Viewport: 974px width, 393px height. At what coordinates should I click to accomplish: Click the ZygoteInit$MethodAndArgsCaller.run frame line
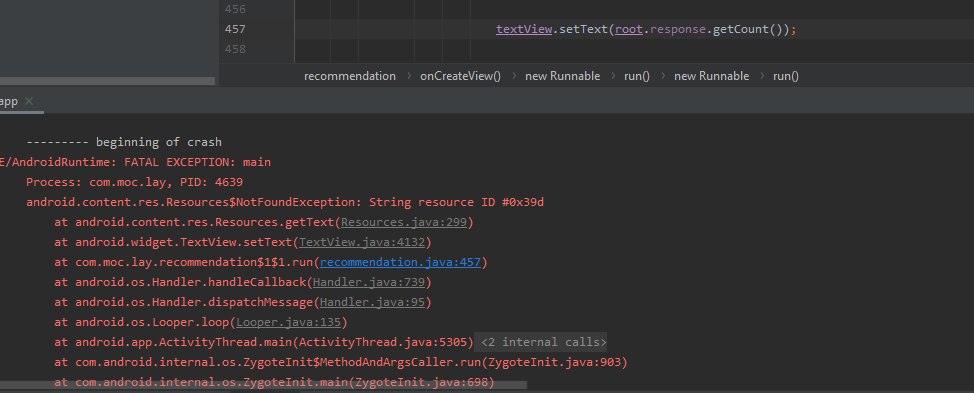341,362
